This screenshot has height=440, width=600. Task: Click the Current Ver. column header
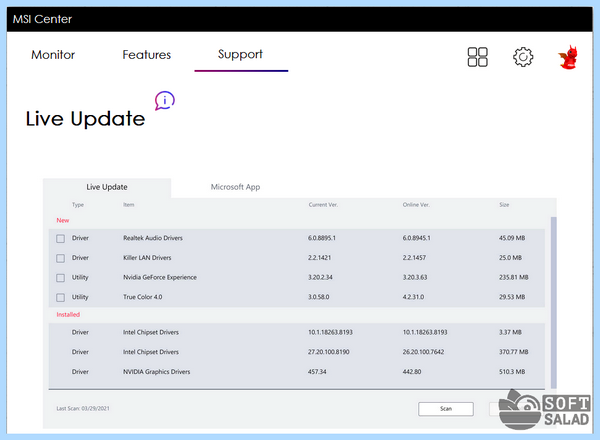(x=323, y=205)
